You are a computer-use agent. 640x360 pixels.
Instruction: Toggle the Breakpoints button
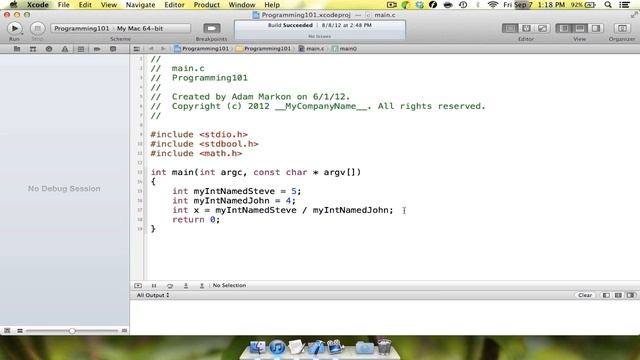(211, 28)
